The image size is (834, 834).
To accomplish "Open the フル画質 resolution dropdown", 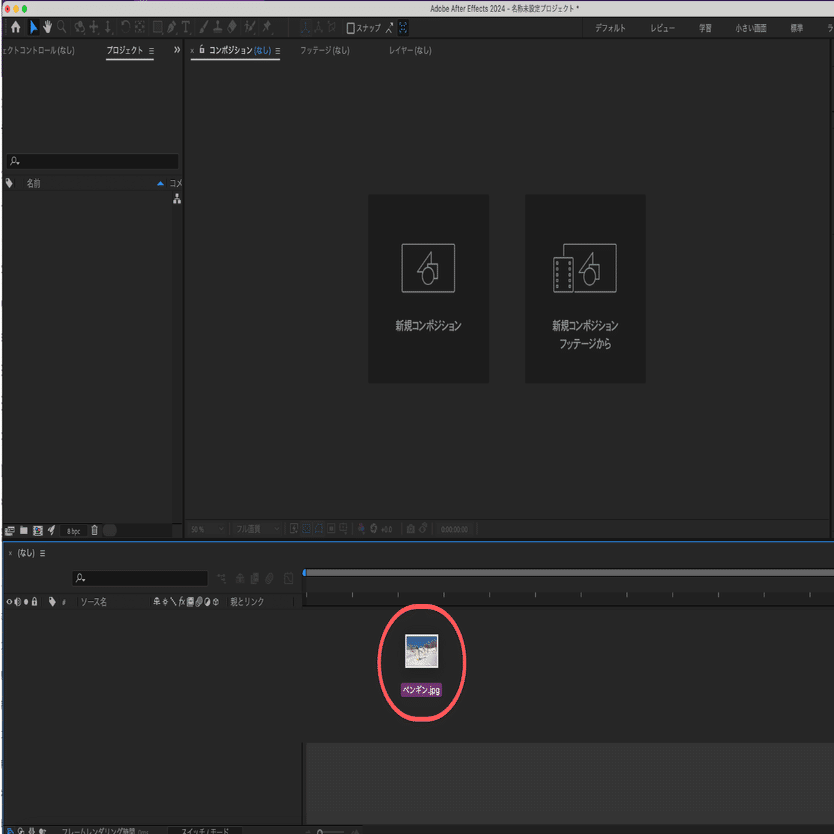I will tap(257, 529).
